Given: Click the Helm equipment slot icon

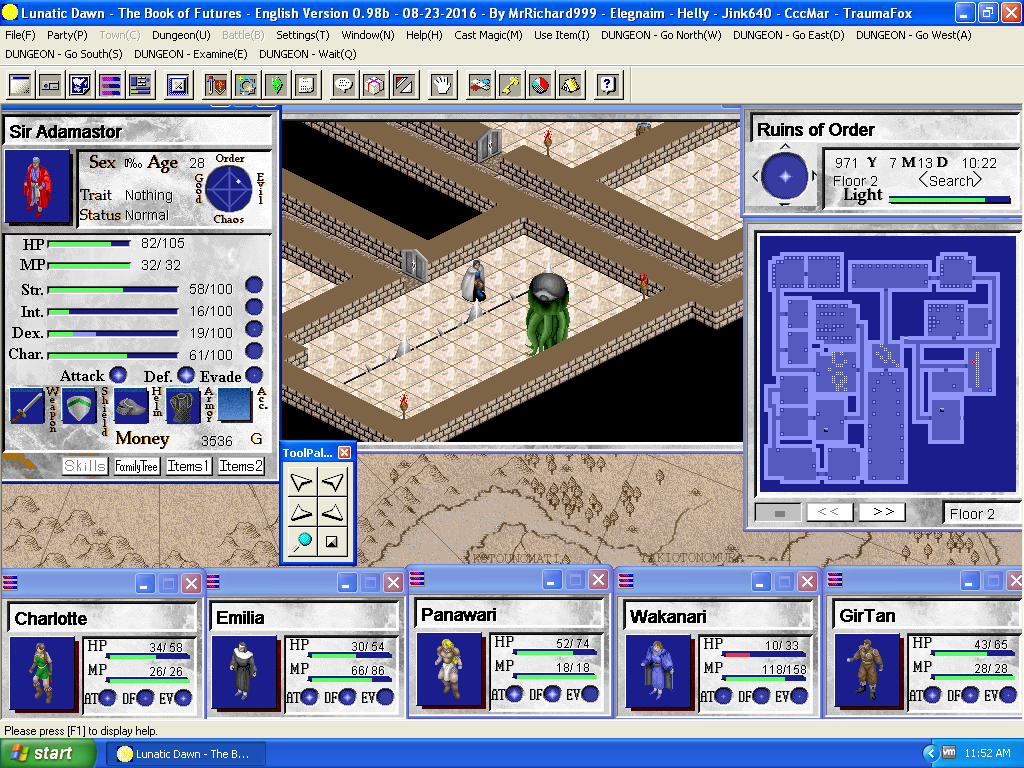Looking at the screenshot, I should pyautogui.click(x=132, y=406).
